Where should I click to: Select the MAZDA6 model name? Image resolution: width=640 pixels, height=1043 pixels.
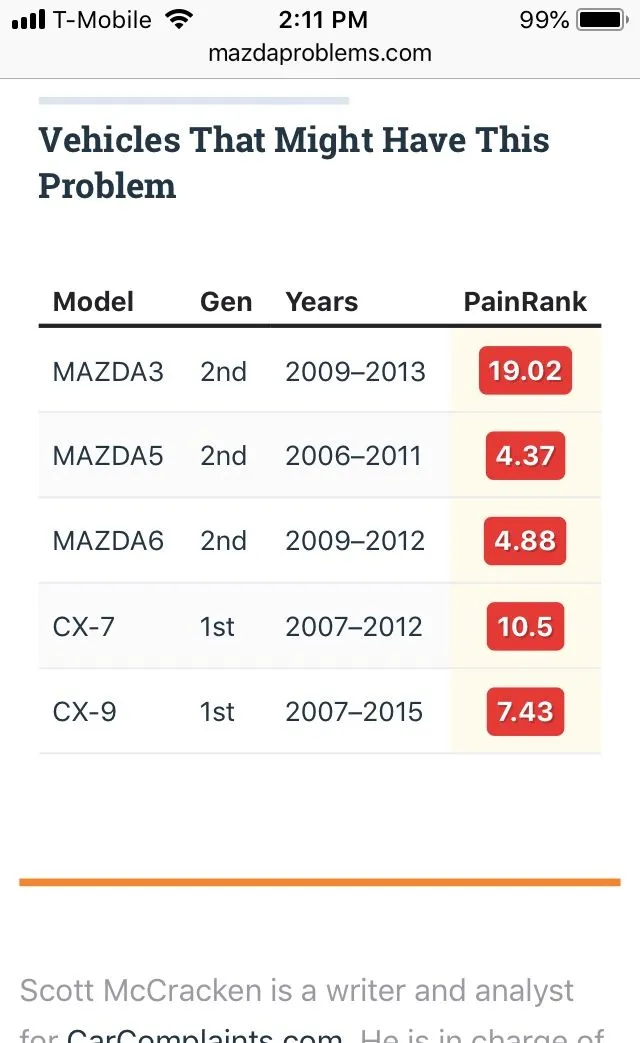(108, 541)
